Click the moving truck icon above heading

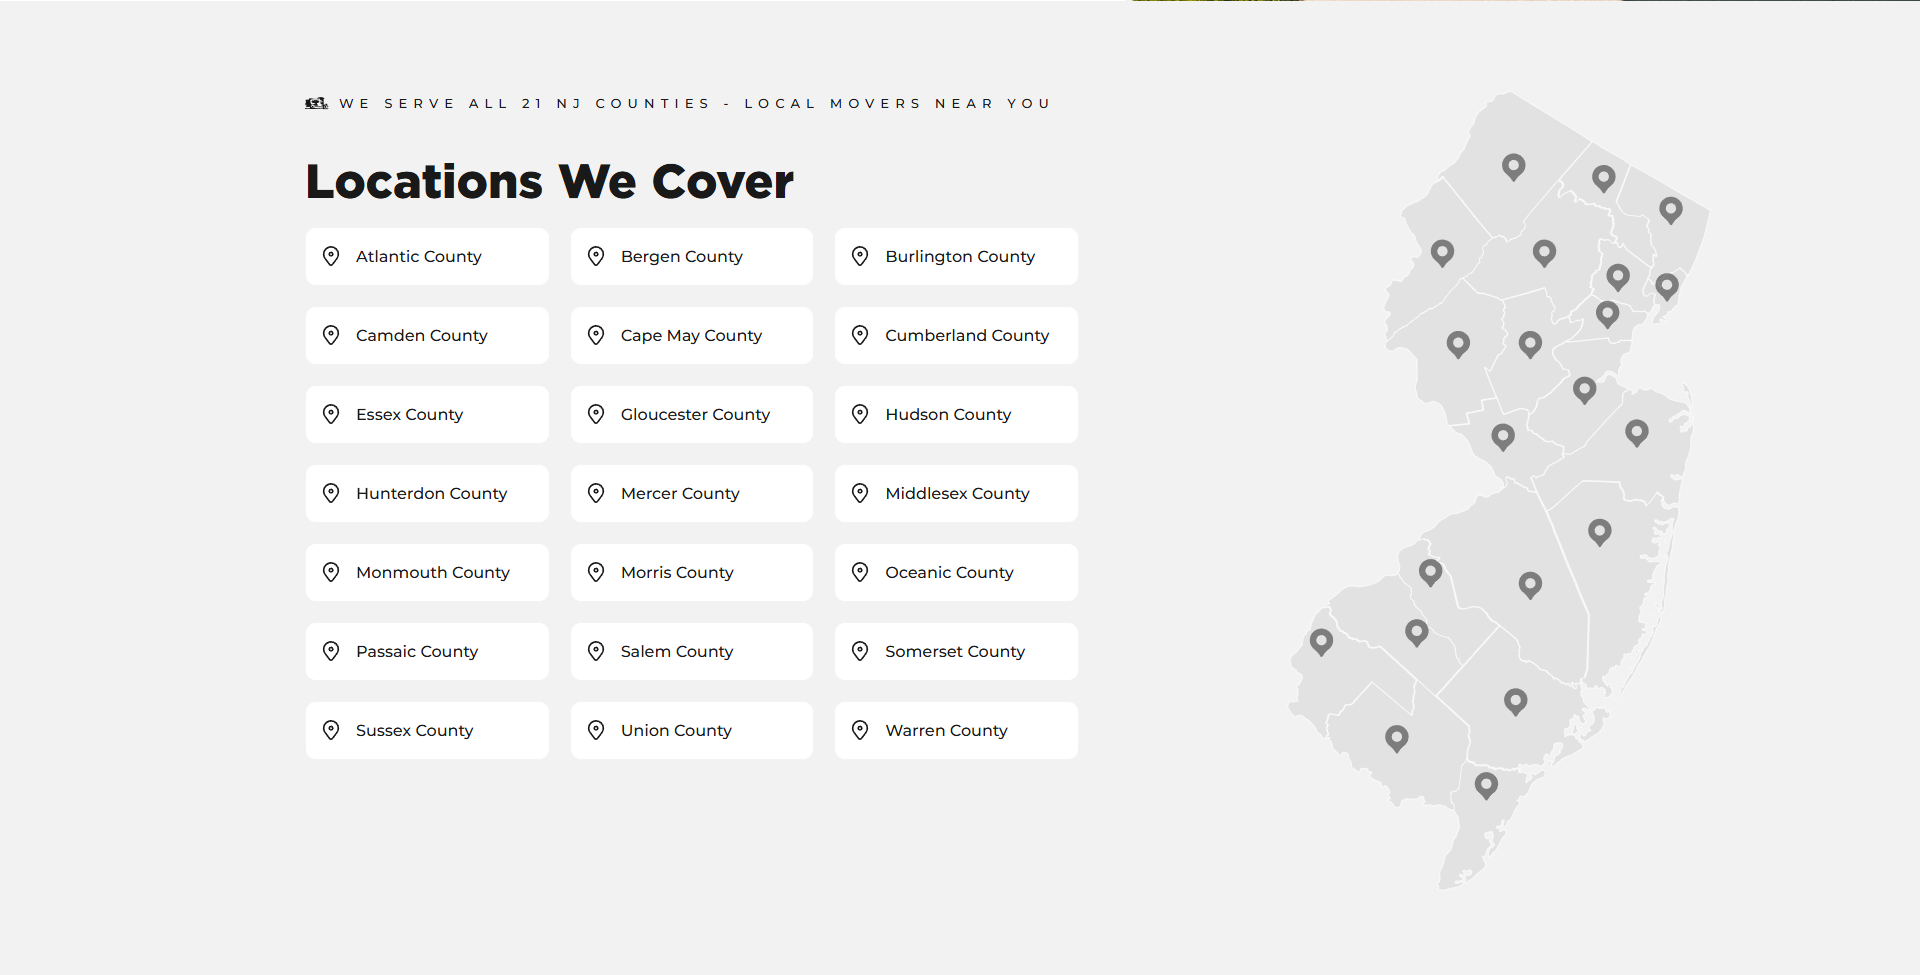[317, 103]
